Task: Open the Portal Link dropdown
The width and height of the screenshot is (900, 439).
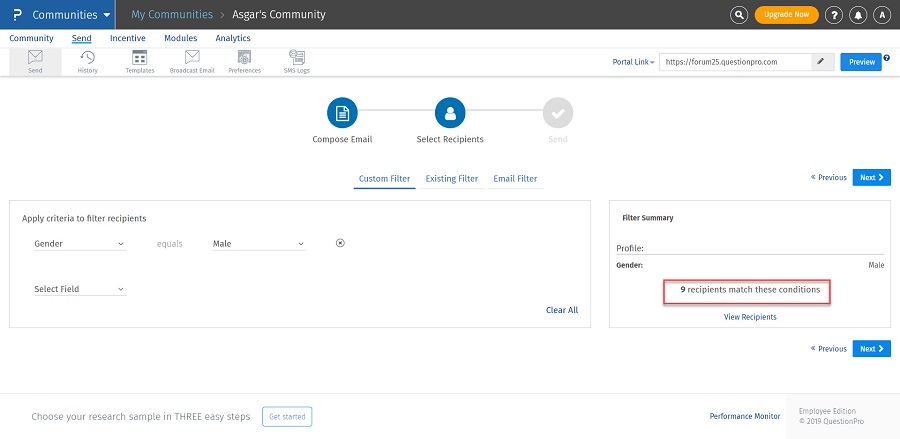Action: click(633, 62)
